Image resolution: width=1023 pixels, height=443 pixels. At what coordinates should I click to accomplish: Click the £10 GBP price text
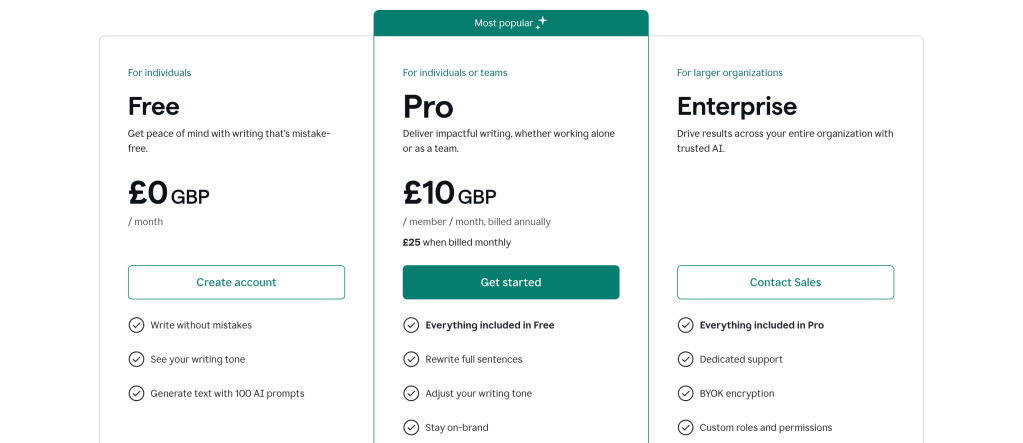(x=449, y=193)
